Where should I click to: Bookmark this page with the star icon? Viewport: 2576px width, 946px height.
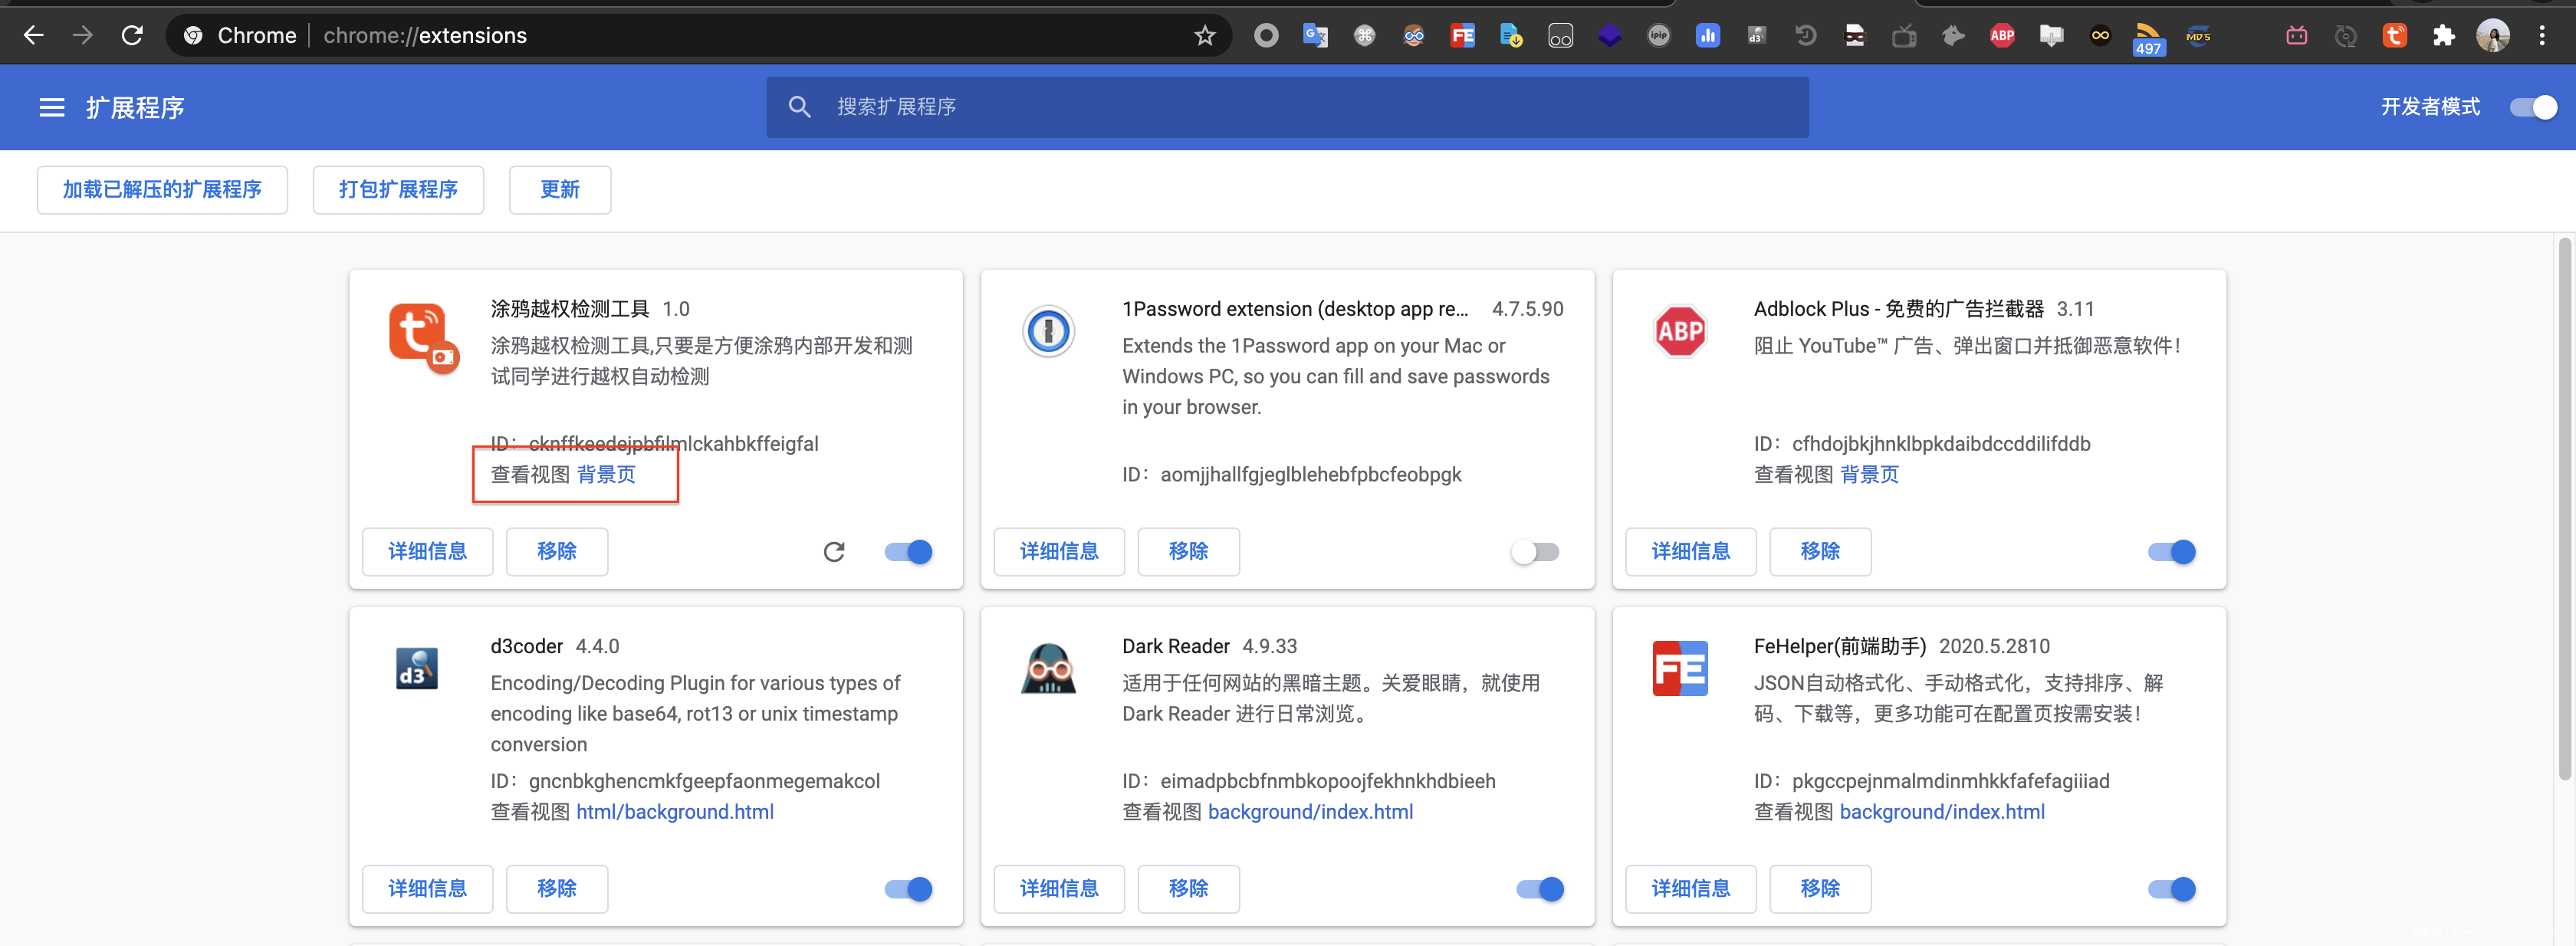point(1205,36)
